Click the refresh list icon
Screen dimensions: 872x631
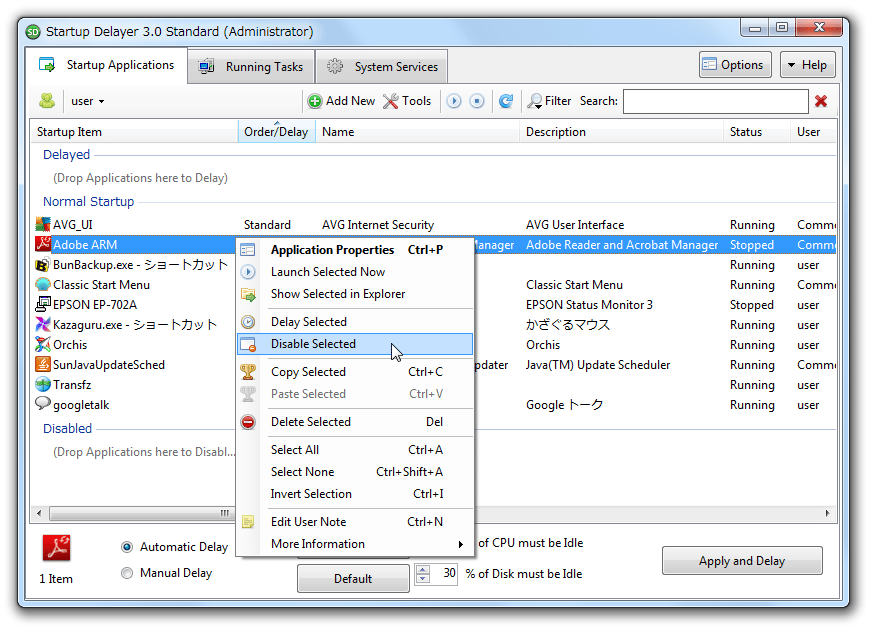click(506, 101)
